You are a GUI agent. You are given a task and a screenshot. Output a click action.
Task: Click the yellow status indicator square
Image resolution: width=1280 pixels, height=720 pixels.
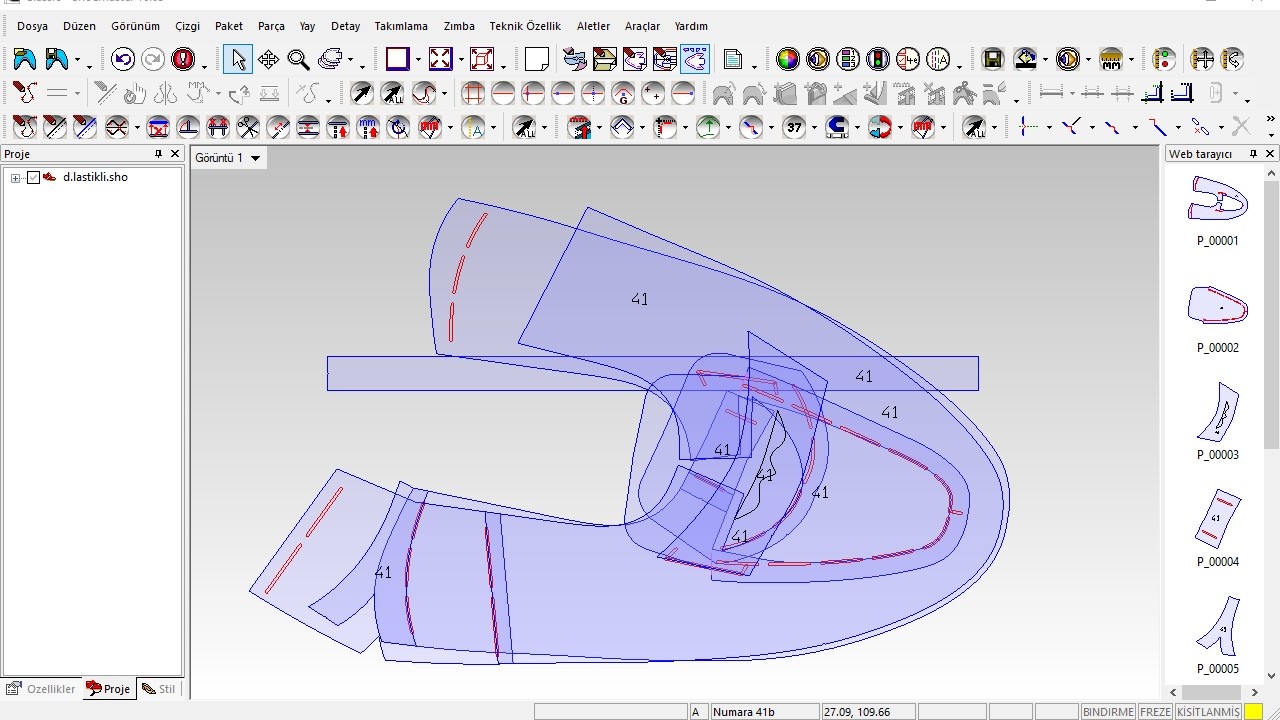(x=1253, y=712)
